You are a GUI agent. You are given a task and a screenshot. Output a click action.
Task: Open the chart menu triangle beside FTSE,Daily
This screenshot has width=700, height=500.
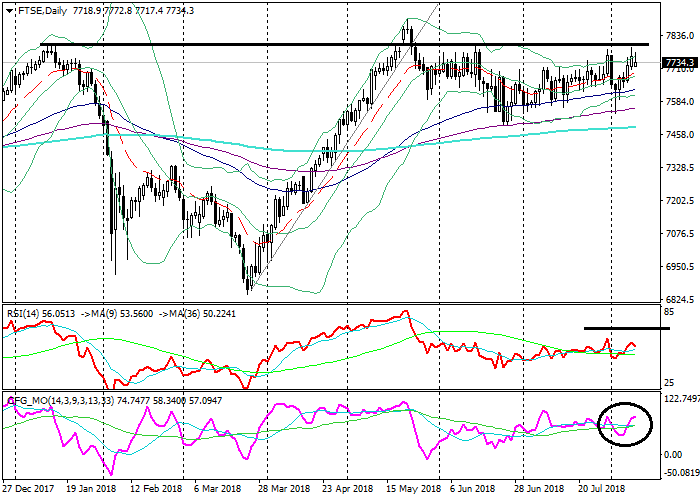coord(9,11)
